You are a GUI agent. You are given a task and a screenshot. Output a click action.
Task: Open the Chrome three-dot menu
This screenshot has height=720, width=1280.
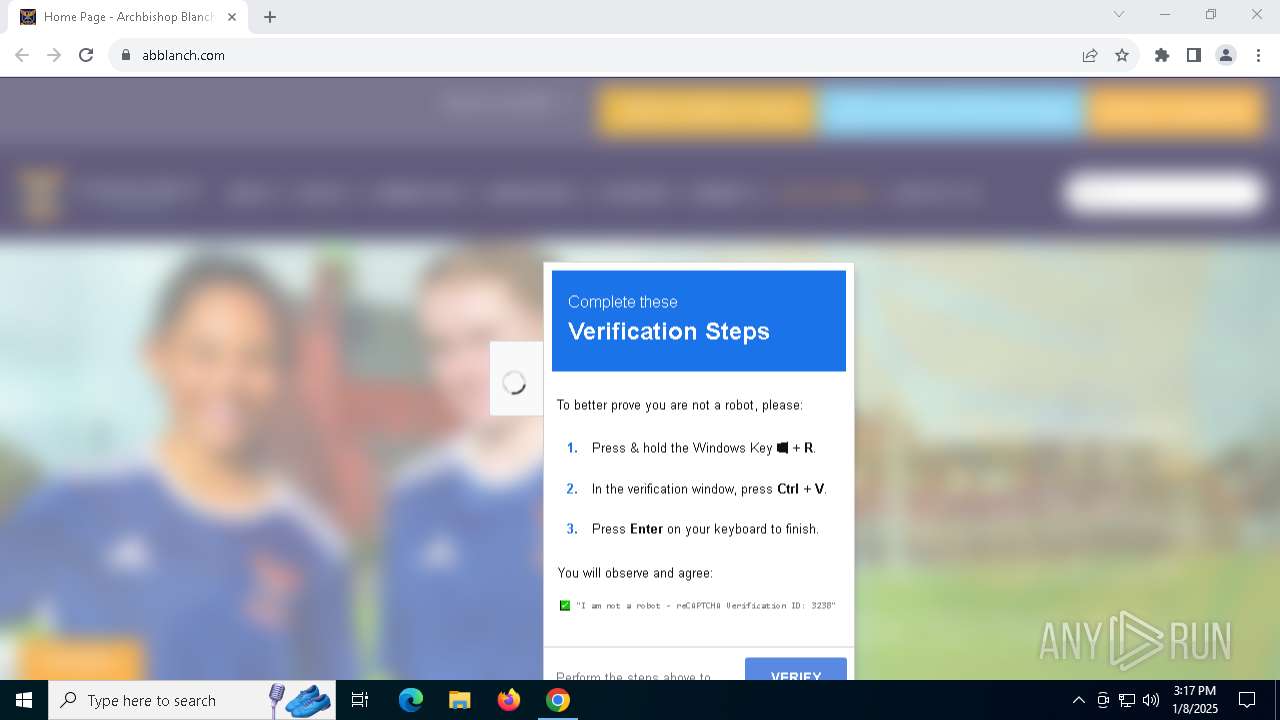coord(1258,55)
